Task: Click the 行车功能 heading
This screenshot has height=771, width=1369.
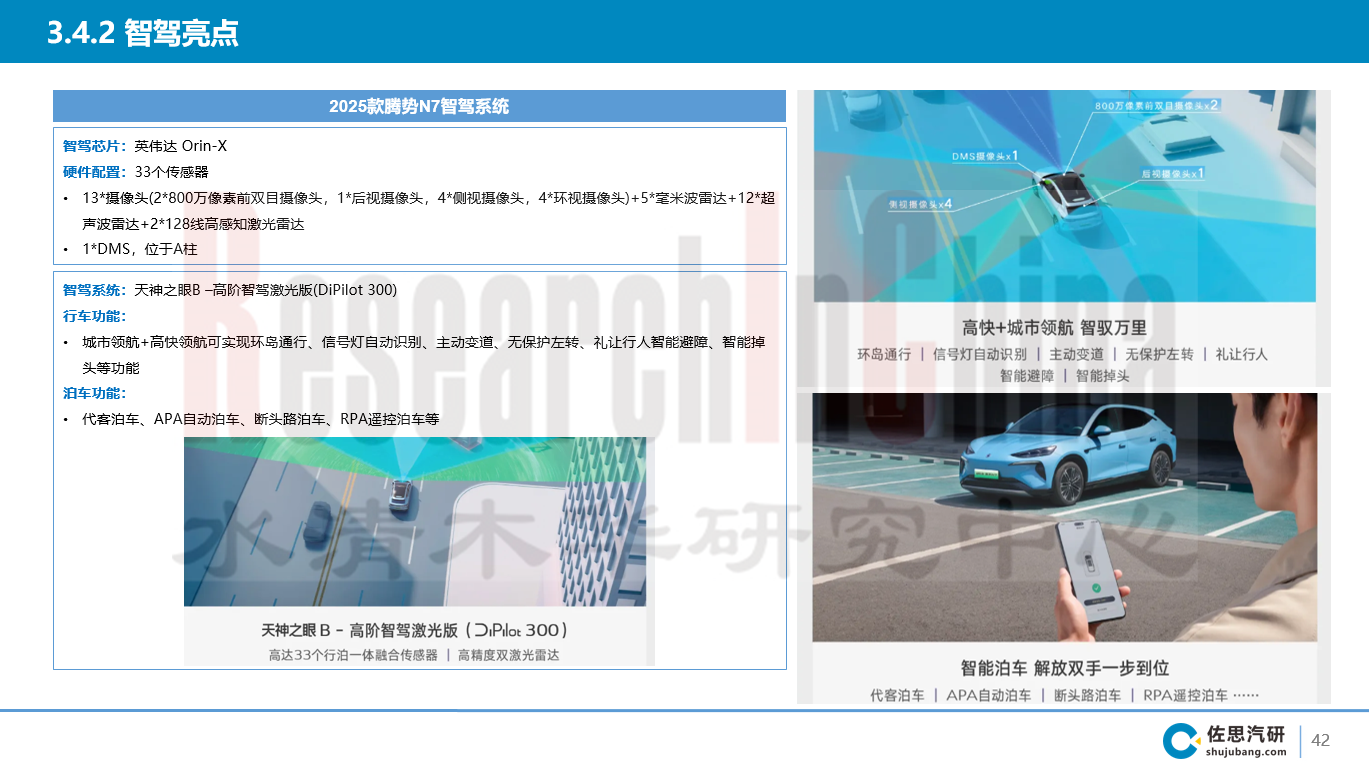Action: 94,316
